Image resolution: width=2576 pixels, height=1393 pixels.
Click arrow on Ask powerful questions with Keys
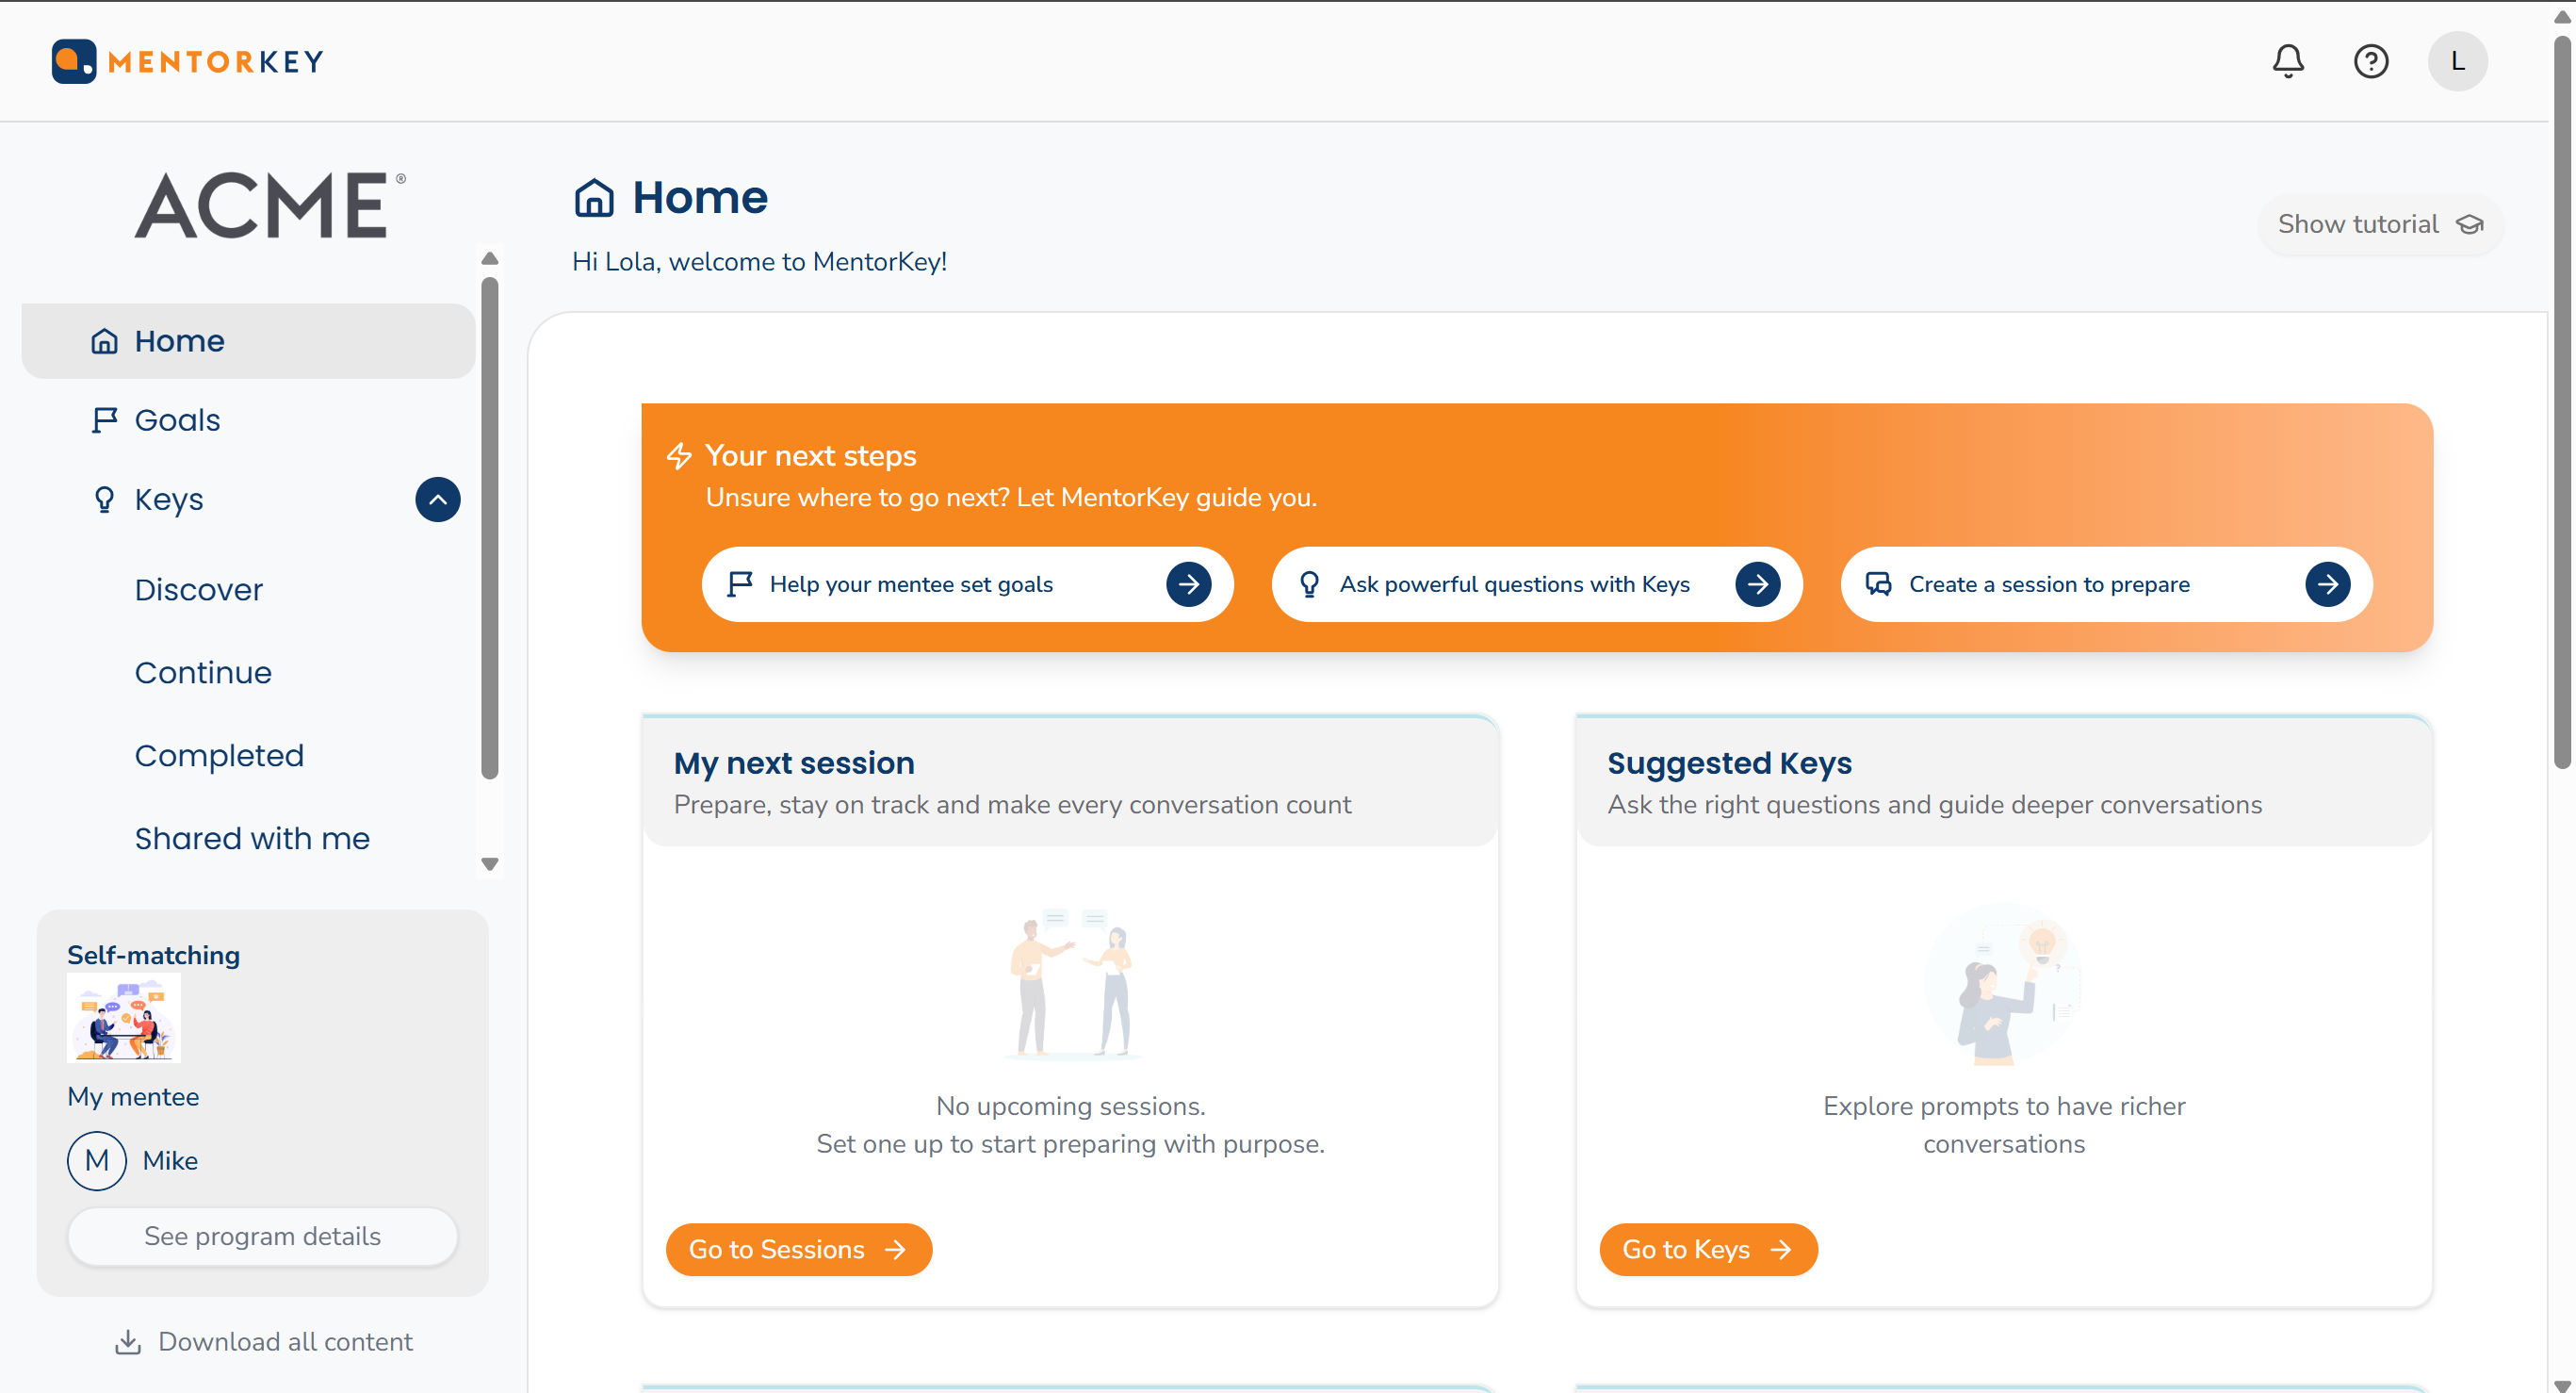point(1757,584)
